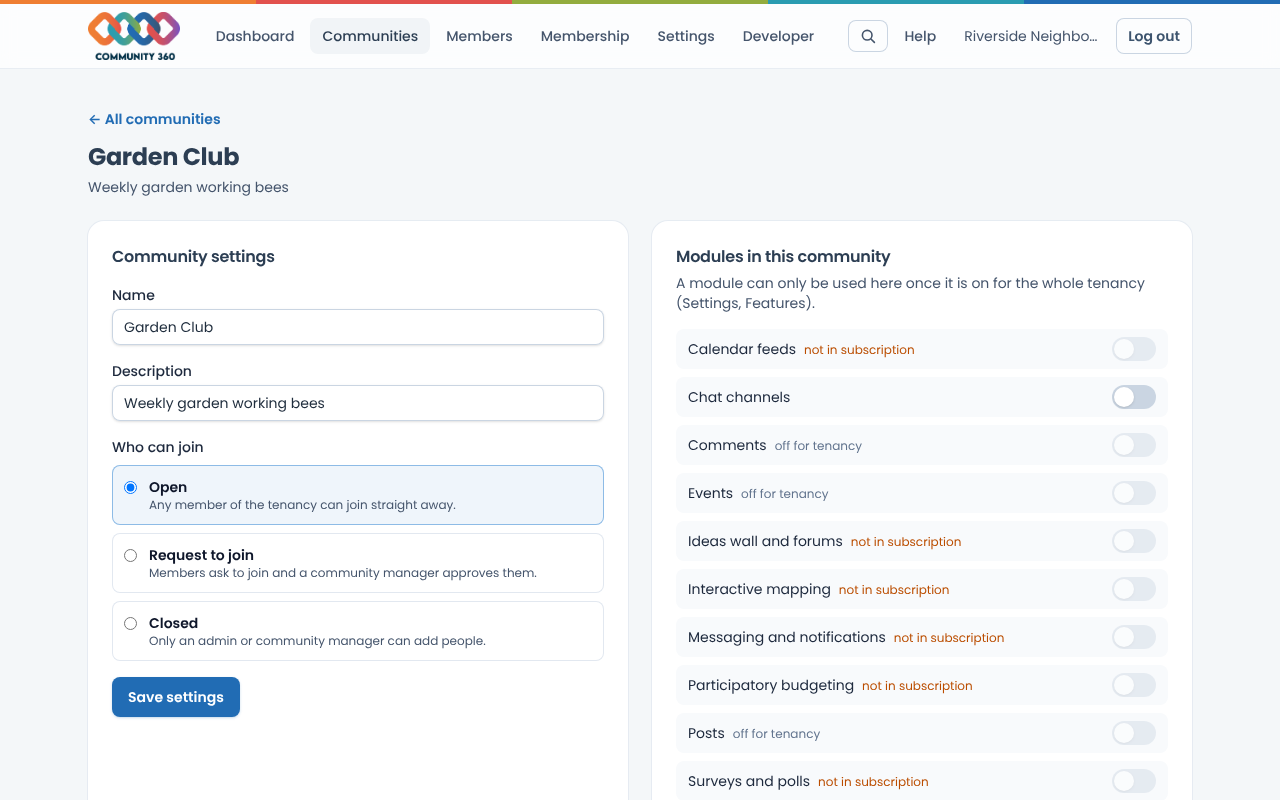
Task: Go to the Communities tab
Action: pyautogui.click(x=370, y=36)
